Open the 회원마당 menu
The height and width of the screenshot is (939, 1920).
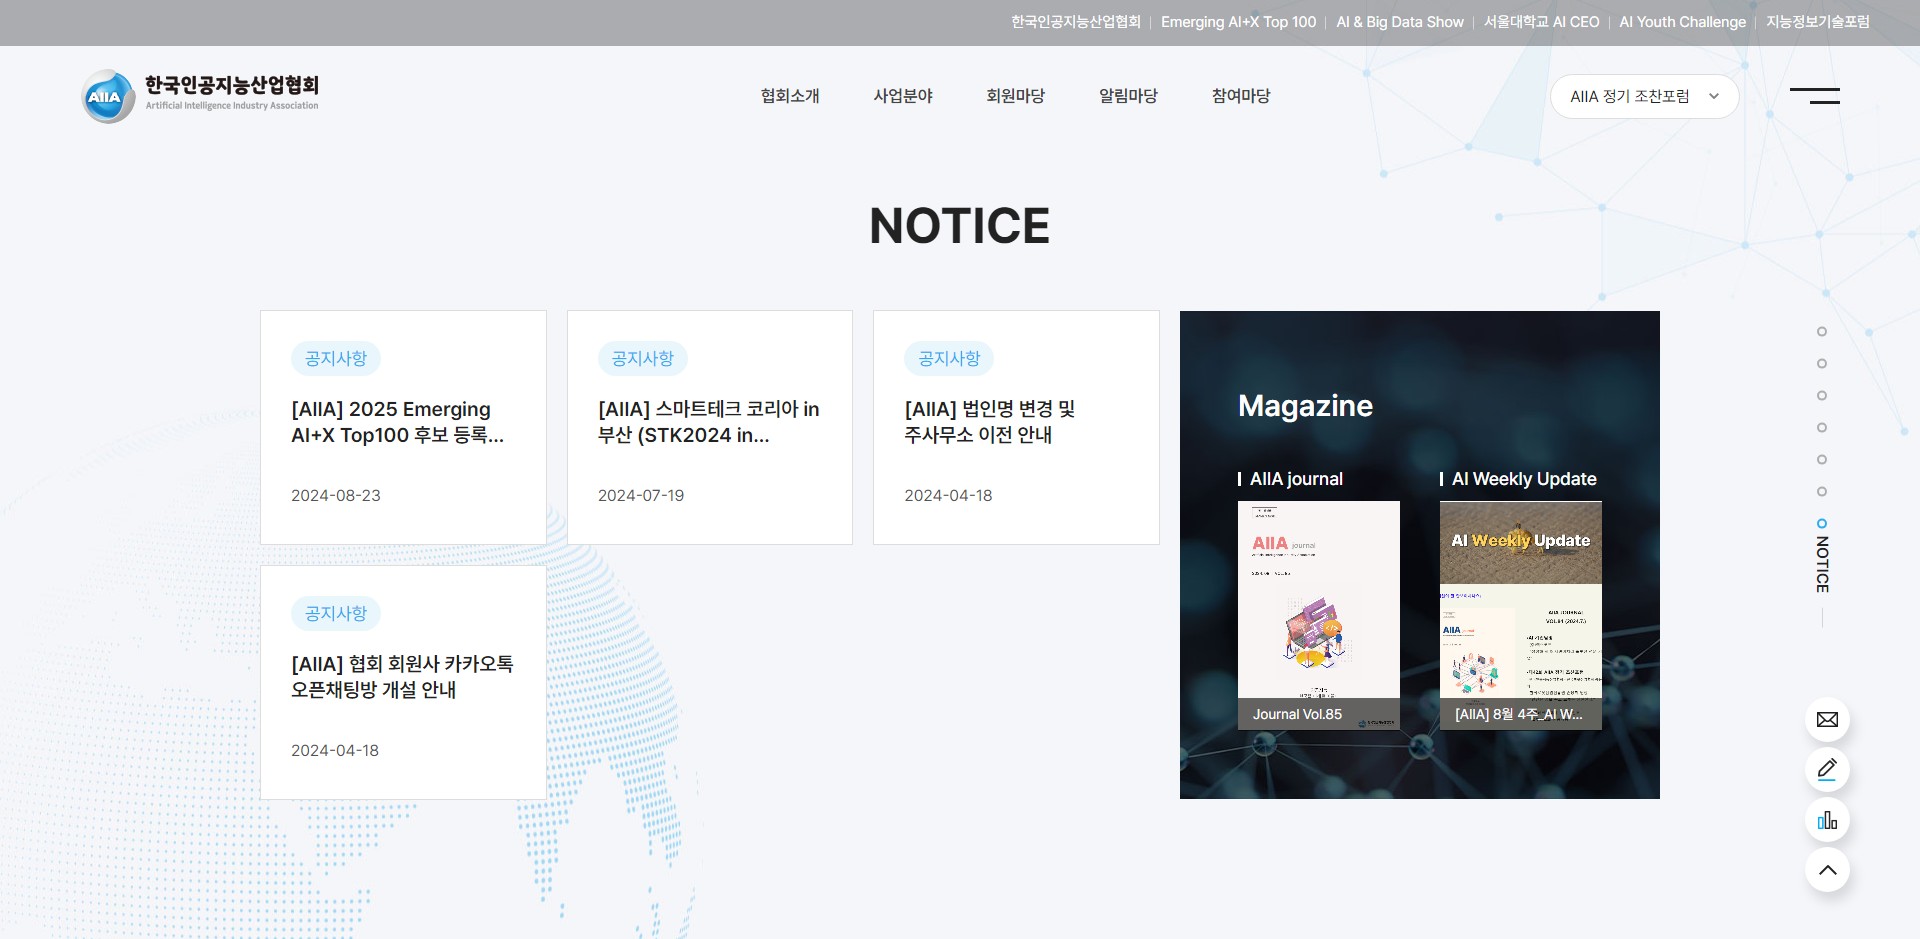point(1016,96)
